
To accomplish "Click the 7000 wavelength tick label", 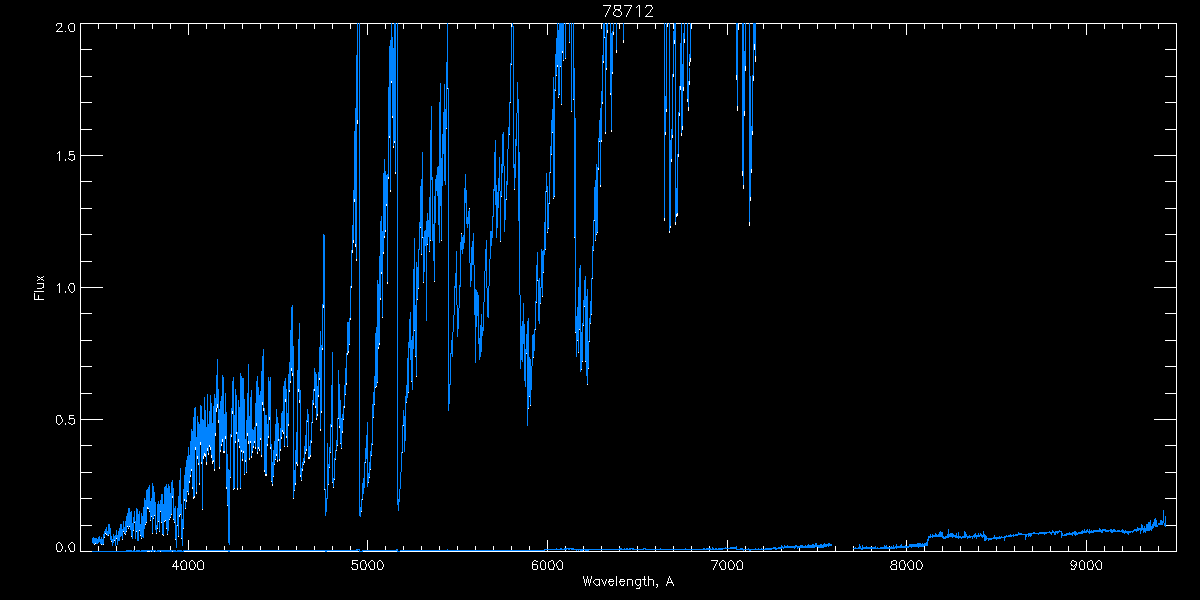I will pos(727,565).
